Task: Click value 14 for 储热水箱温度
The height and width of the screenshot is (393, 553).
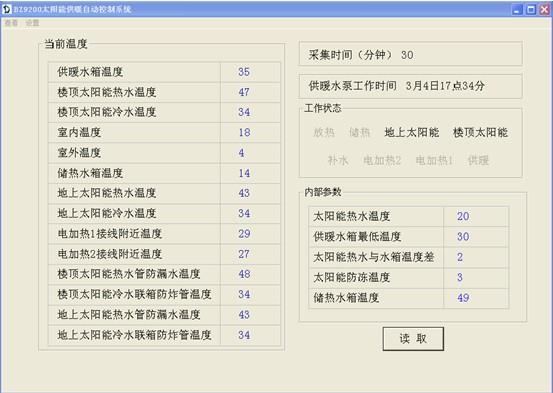Action: [244, 173]
